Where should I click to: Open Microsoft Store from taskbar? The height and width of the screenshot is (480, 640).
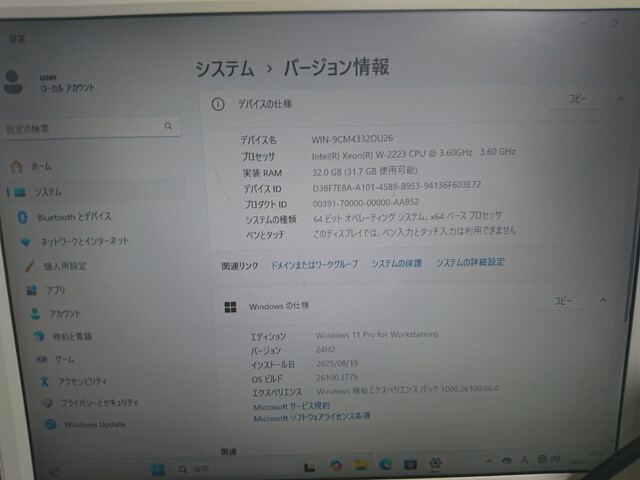click(410, 464)
